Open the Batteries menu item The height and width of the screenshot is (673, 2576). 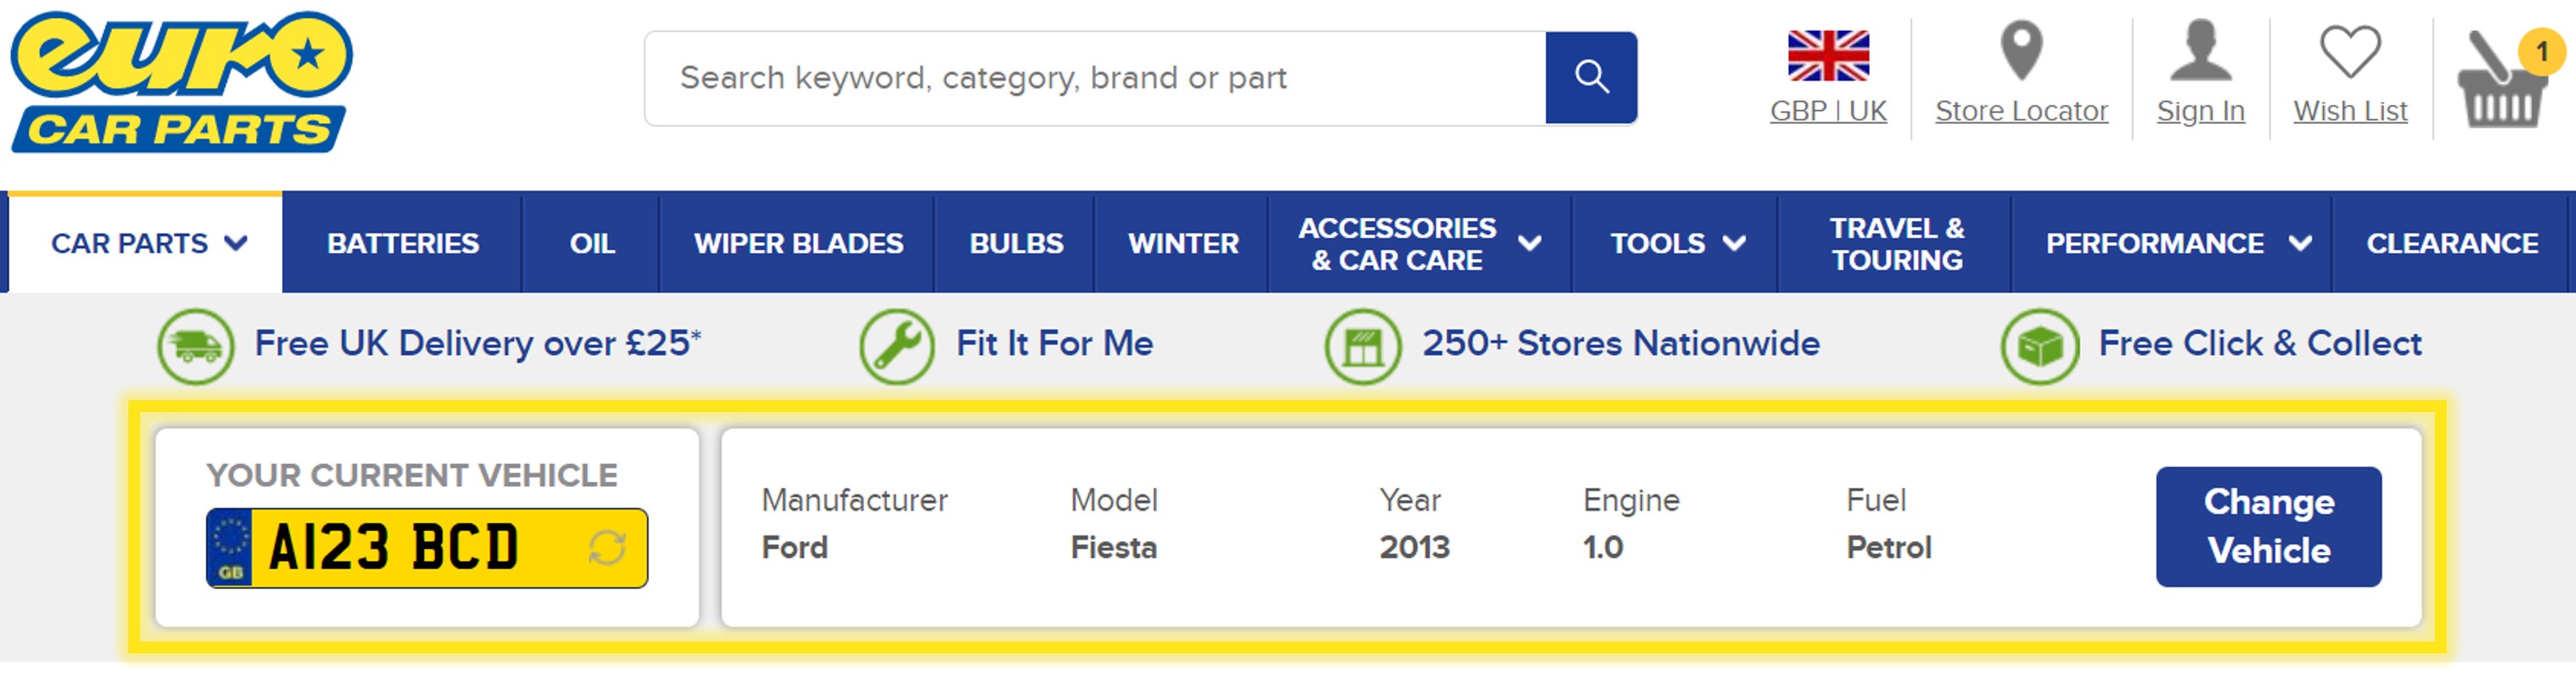[403, 243]
